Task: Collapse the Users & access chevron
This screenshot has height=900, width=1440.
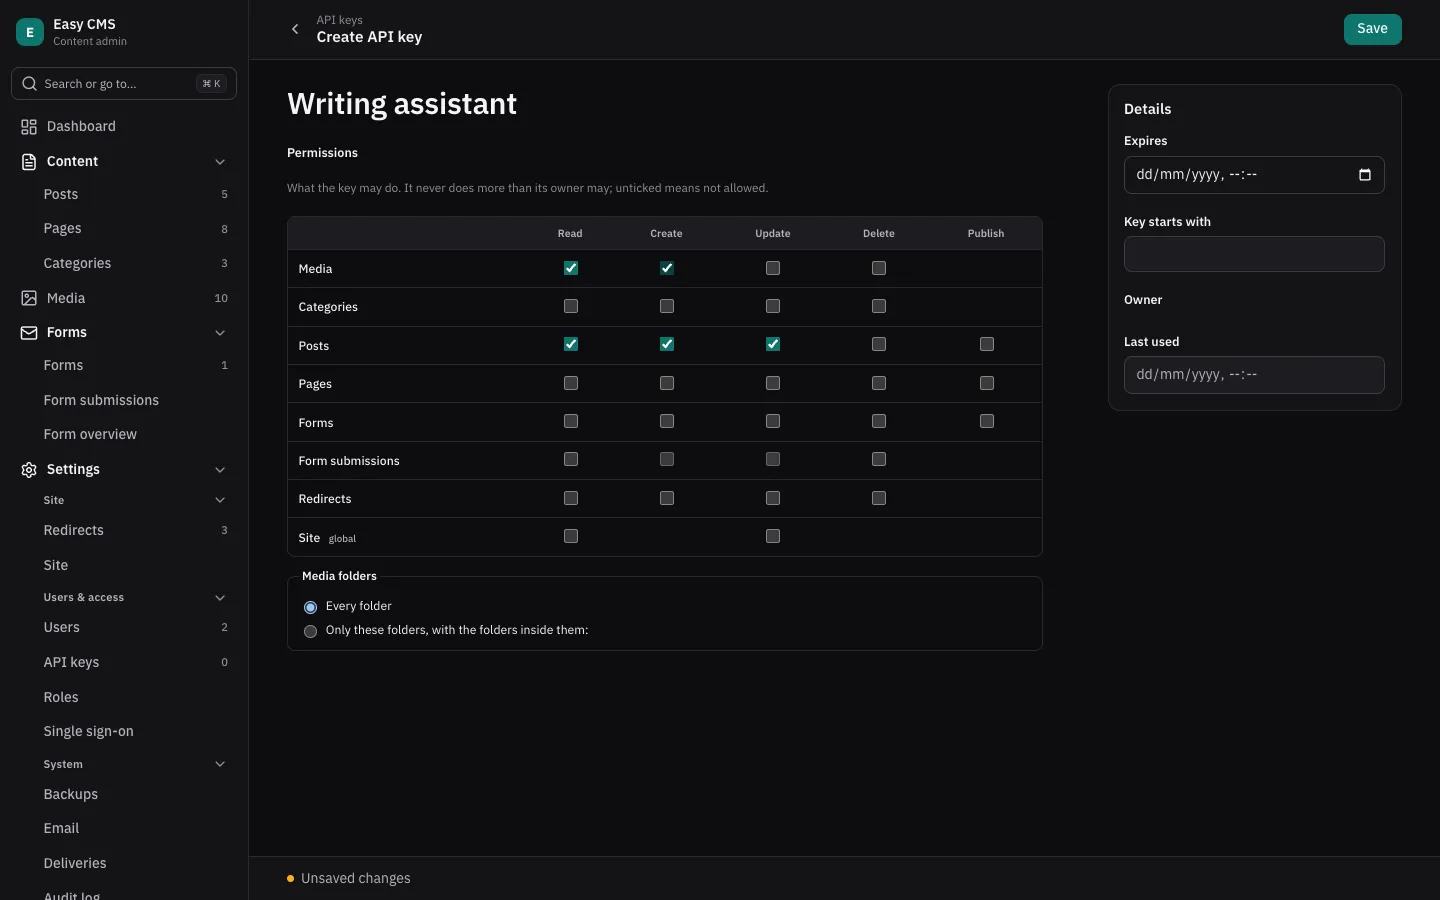Action: tap(220, 598)
